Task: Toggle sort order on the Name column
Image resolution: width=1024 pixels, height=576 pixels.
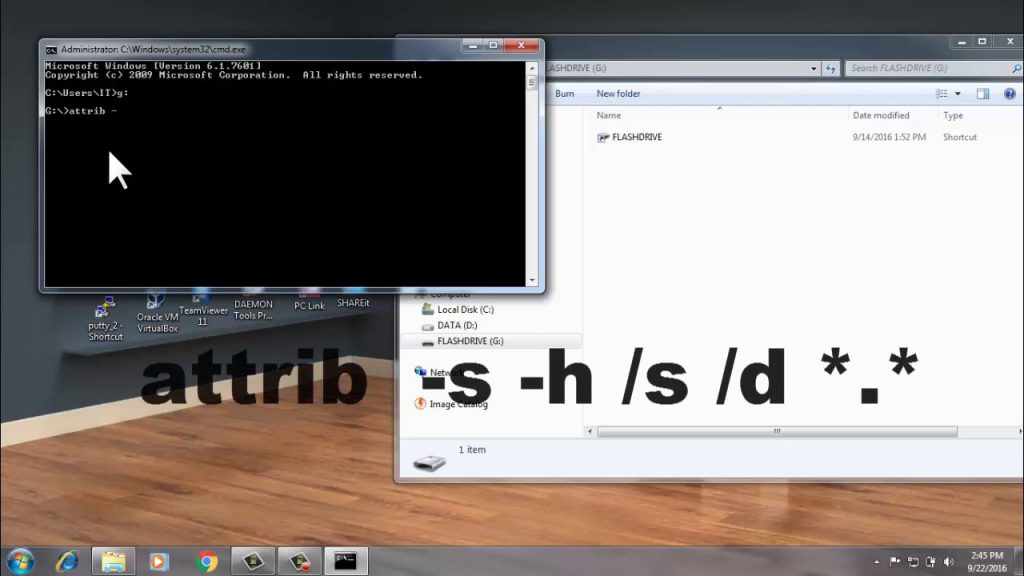Action: pyautogui.click(x=609, y=115)
